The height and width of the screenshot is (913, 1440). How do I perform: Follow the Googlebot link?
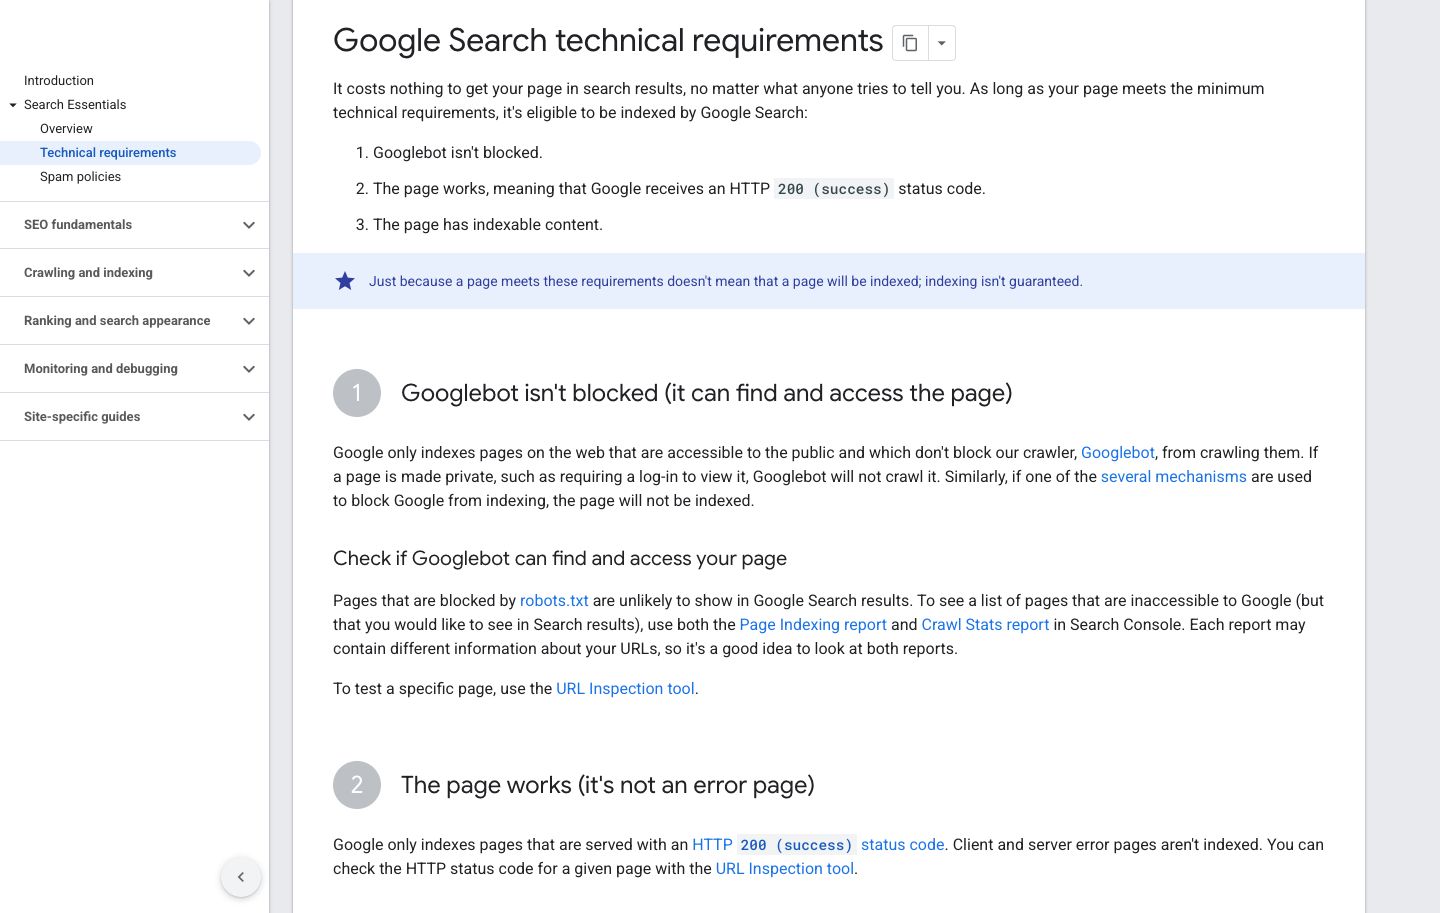point(1118,453)
